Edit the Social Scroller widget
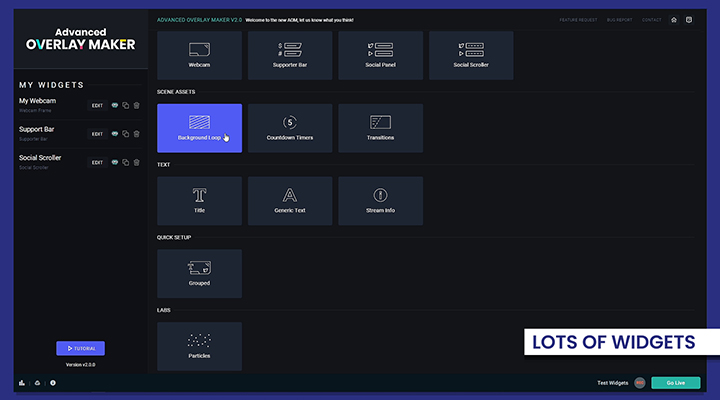720x400 pixels. pos(97,162)
